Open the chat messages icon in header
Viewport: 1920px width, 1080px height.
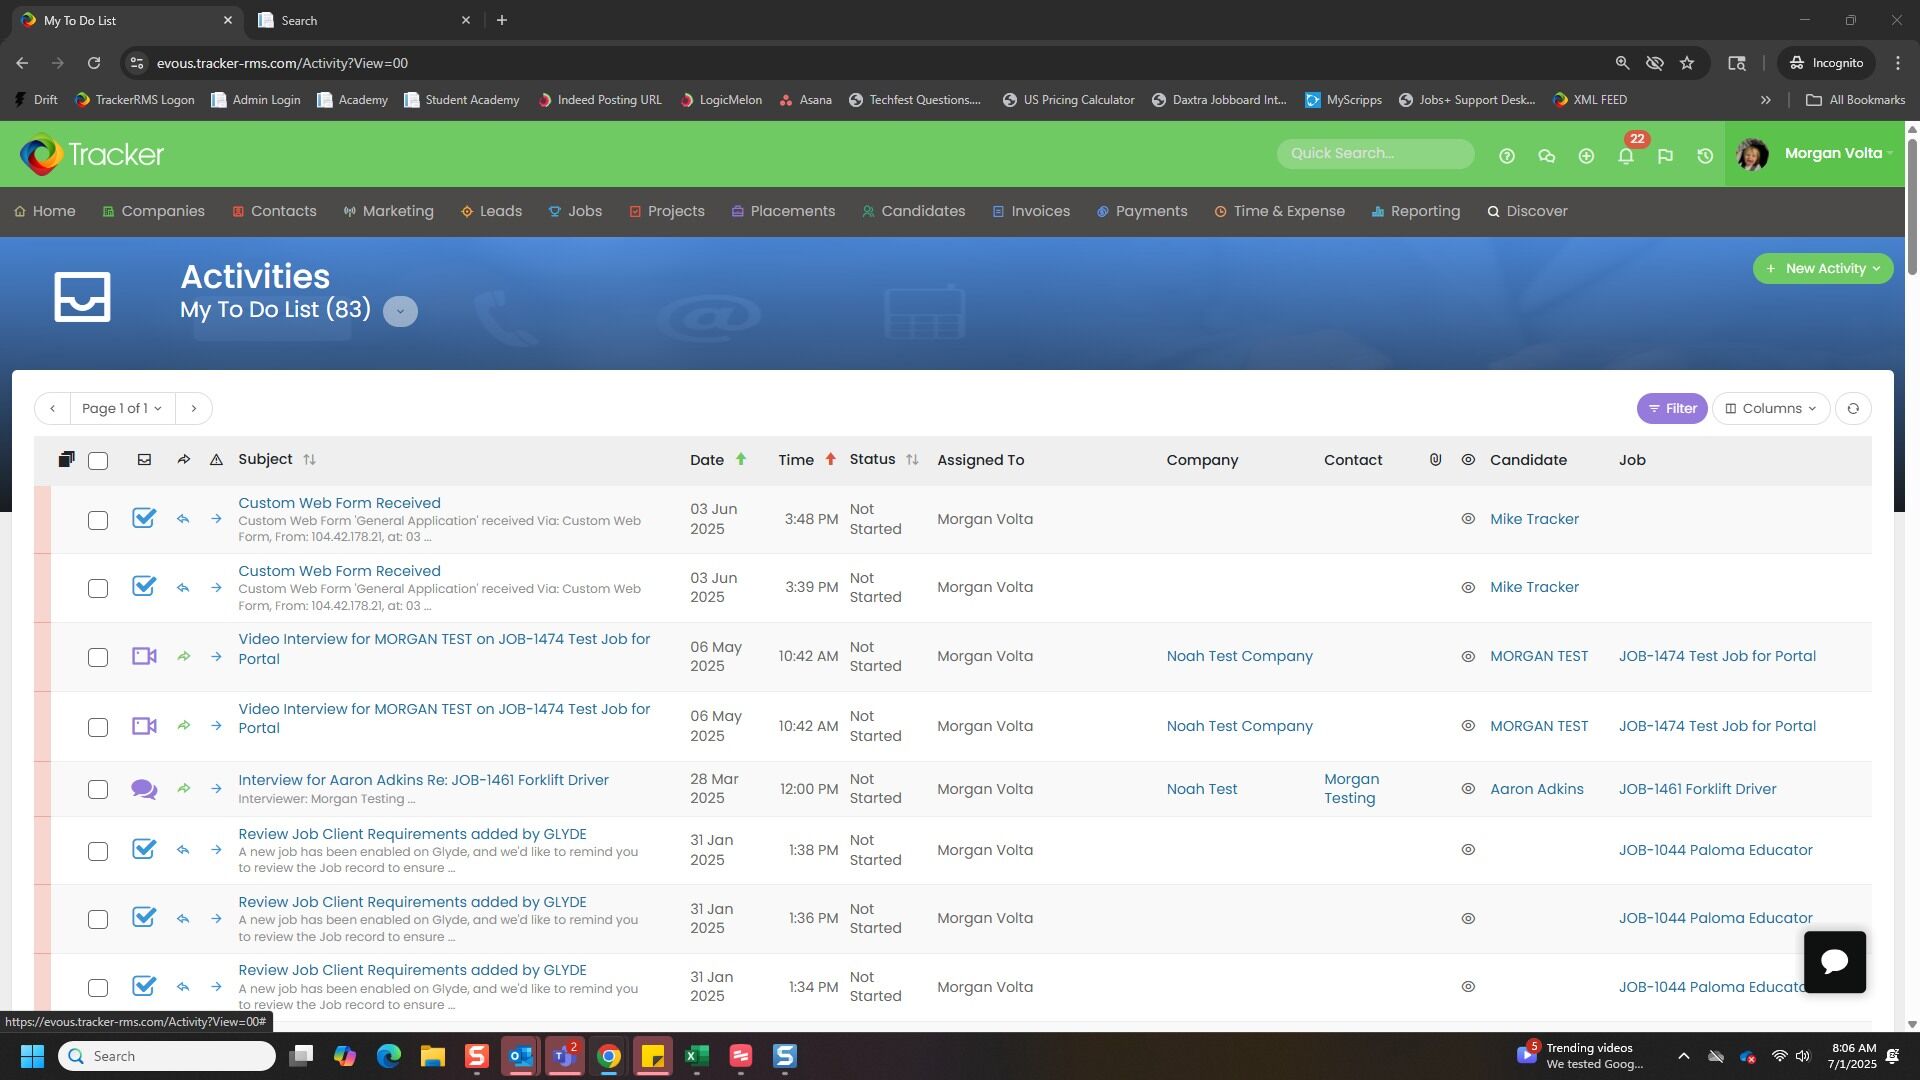(x=1546, y=156)
